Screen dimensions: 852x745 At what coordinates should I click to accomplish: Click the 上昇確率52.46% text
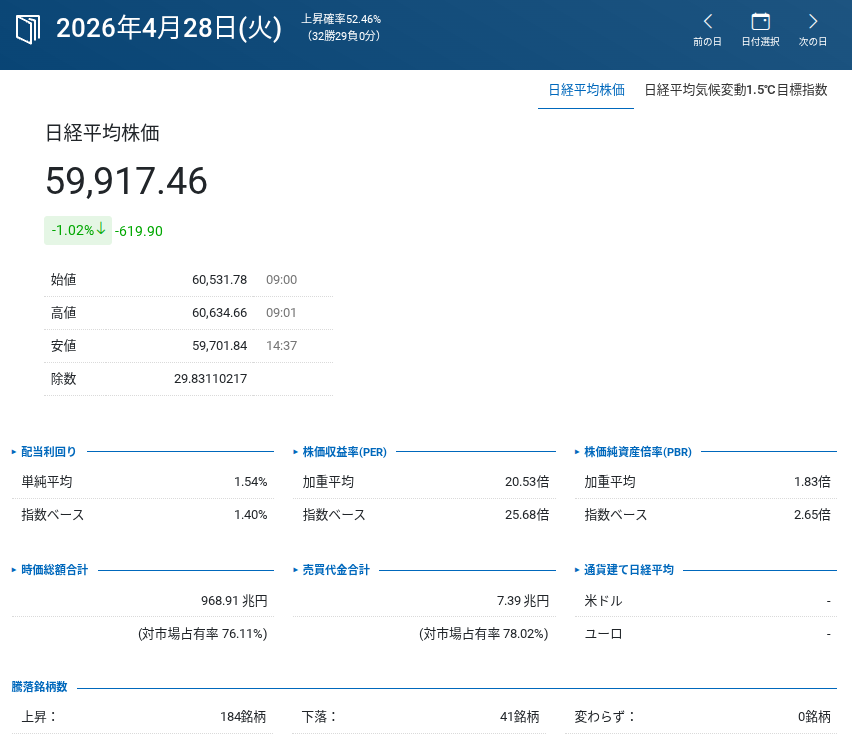point(341,19)
